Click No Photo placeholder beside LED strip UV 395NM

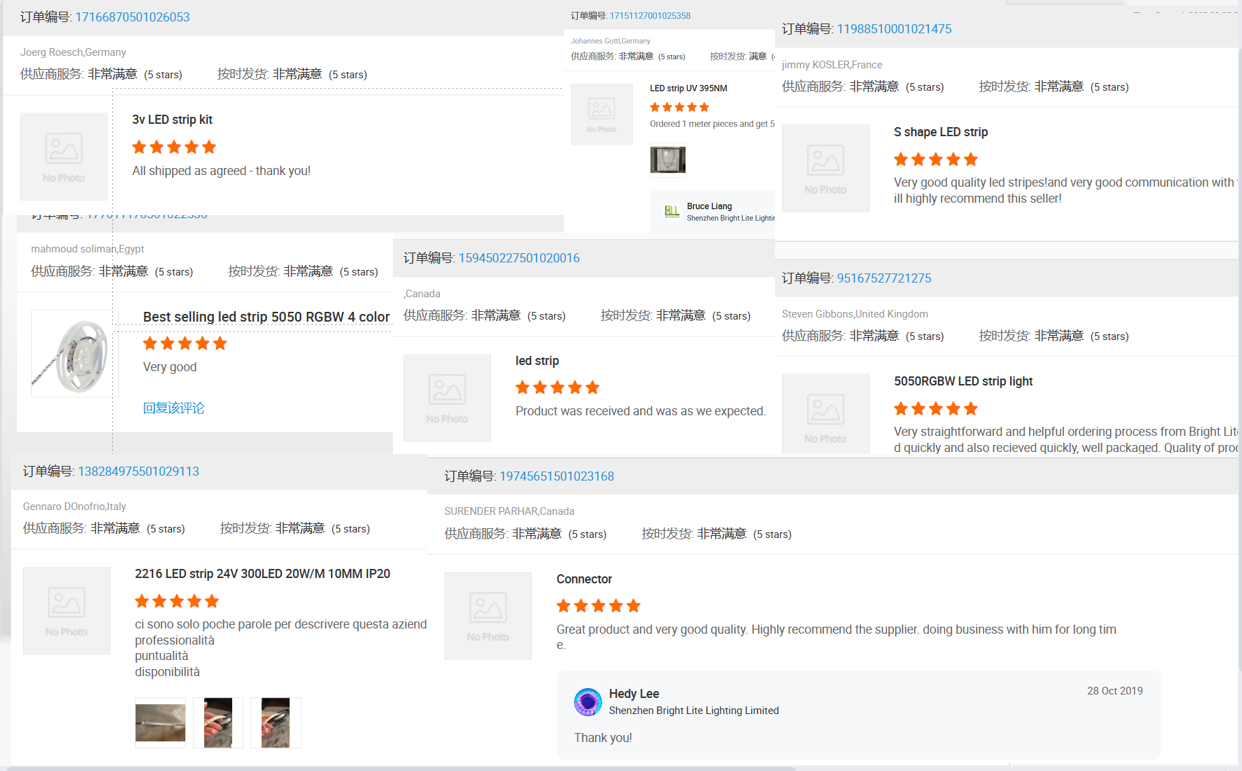602,114
